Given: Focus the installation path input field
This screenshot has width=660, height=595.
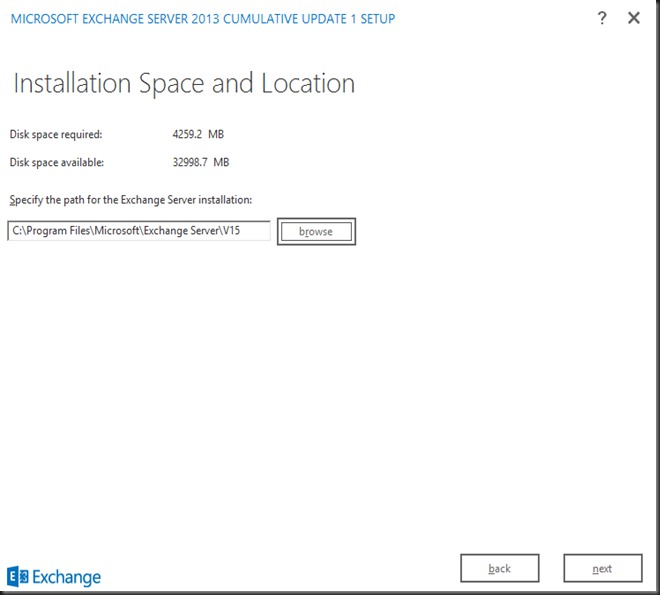Looking at the screenshot, I should click(x=139, y=231).
